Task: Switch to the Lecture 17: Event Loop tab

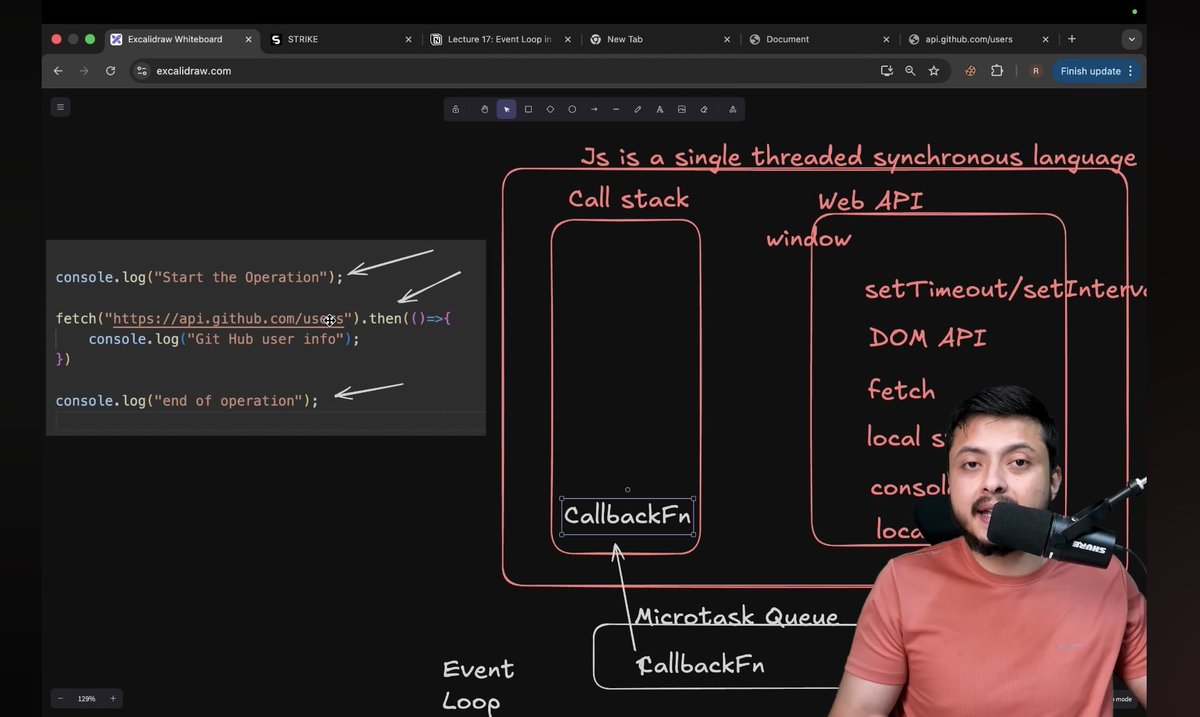Action: pos(490,39)
